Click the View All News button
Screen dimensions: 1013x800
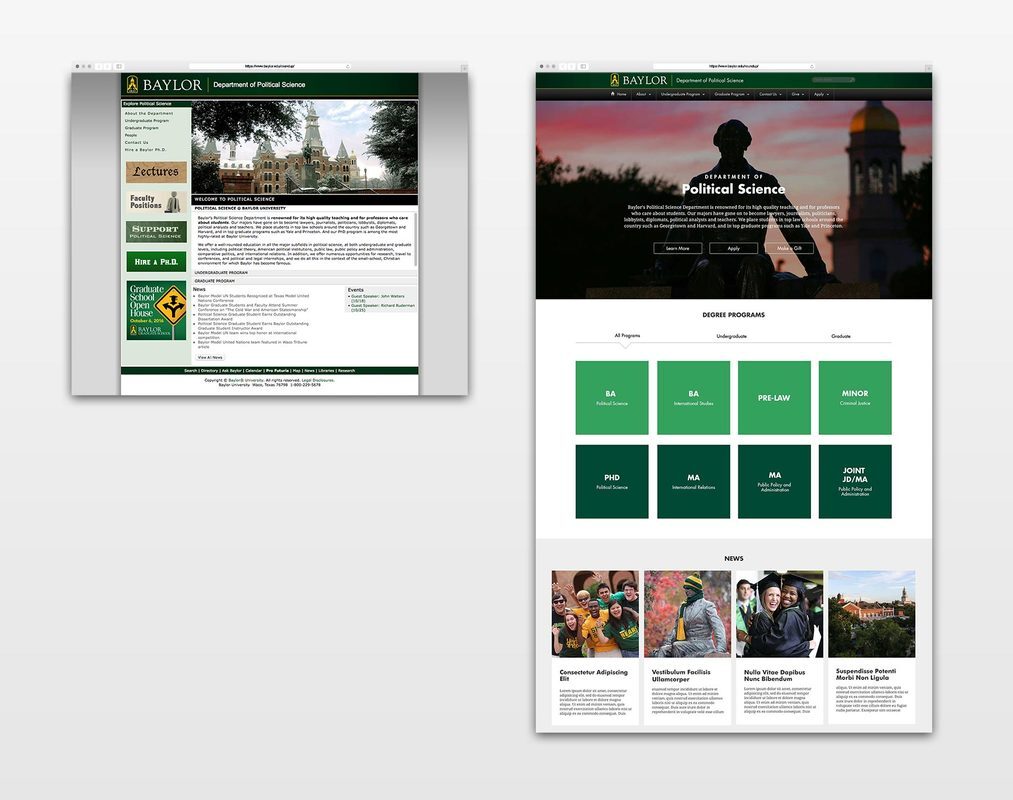pyautogui.click(x=210, y=357)
